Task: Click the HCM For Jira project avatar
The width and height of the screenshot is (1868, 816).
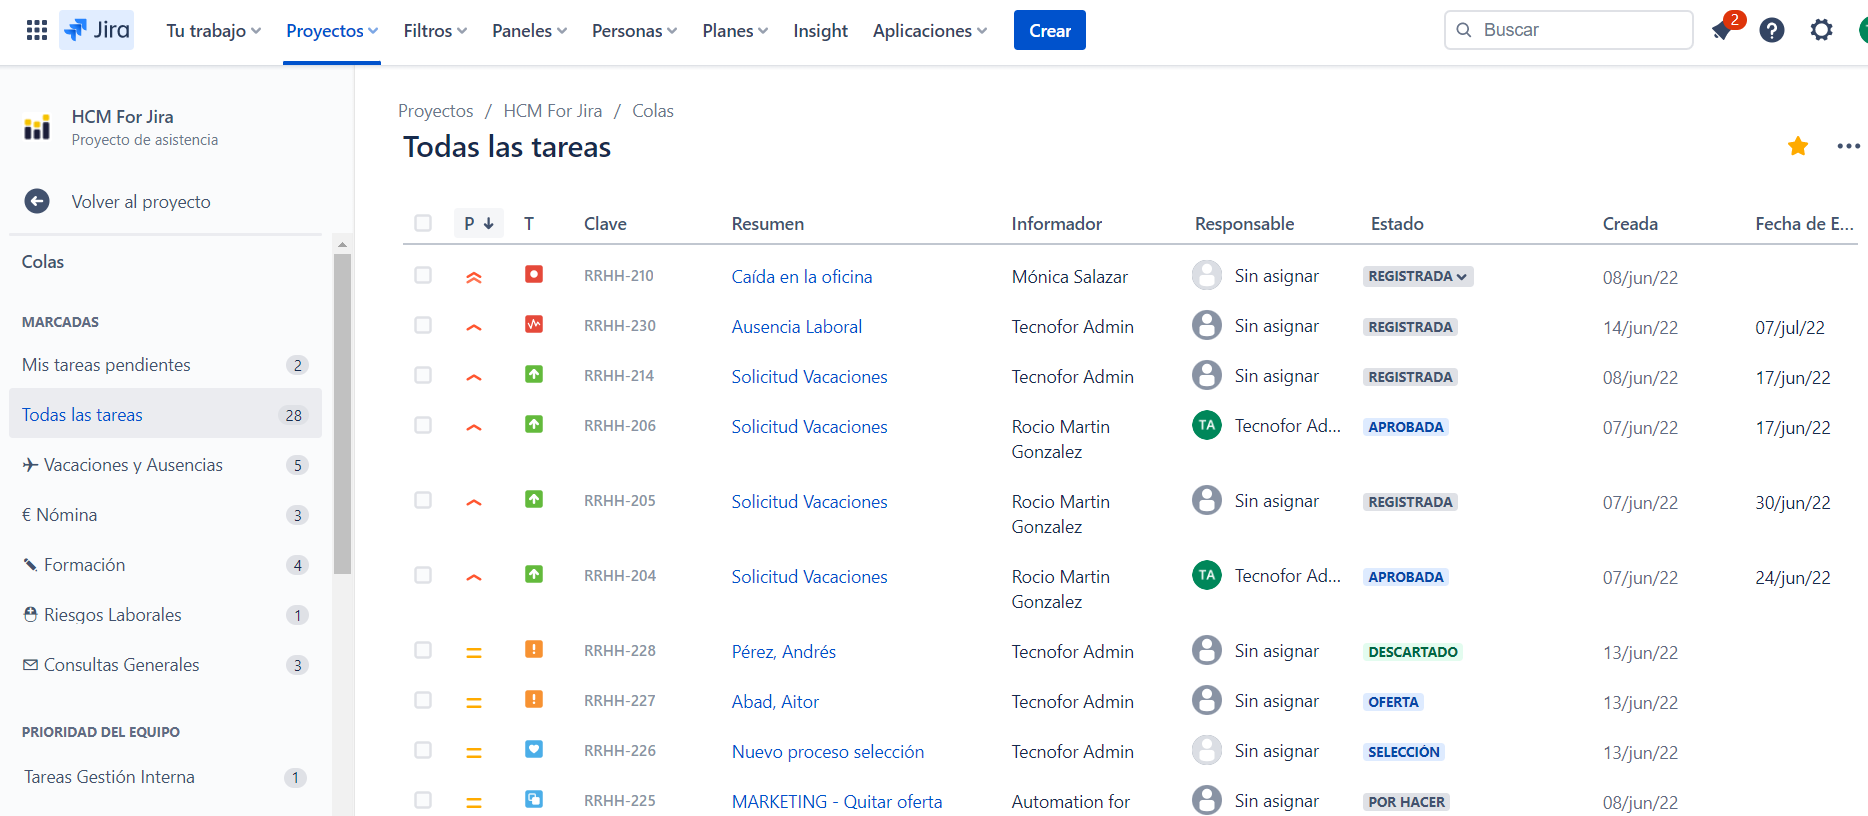Action: 37,127
